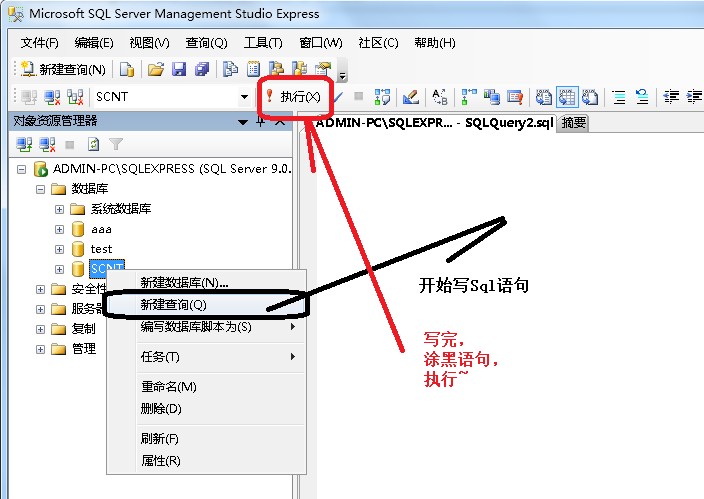Click the Decrease Indent icon
This screenshot has height=499, width=704.
pyautogui.click(x=671, y=97)
